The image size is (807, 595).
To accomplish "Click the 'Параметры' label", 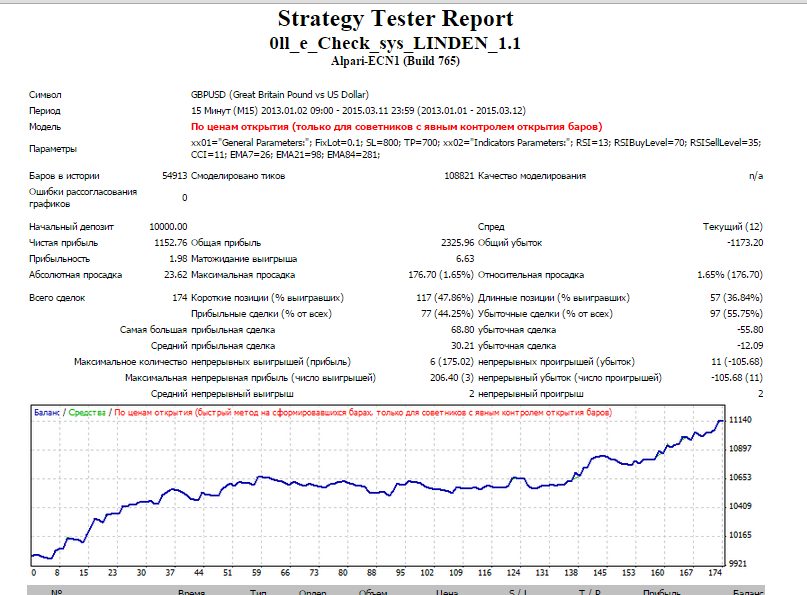I will pyautogui.click(x=53, y=149).
